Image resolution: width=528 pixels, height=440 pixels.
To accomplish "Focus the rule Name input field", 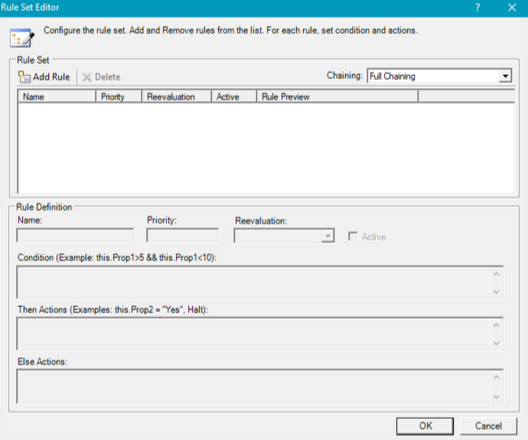I will tap(75, 235).
